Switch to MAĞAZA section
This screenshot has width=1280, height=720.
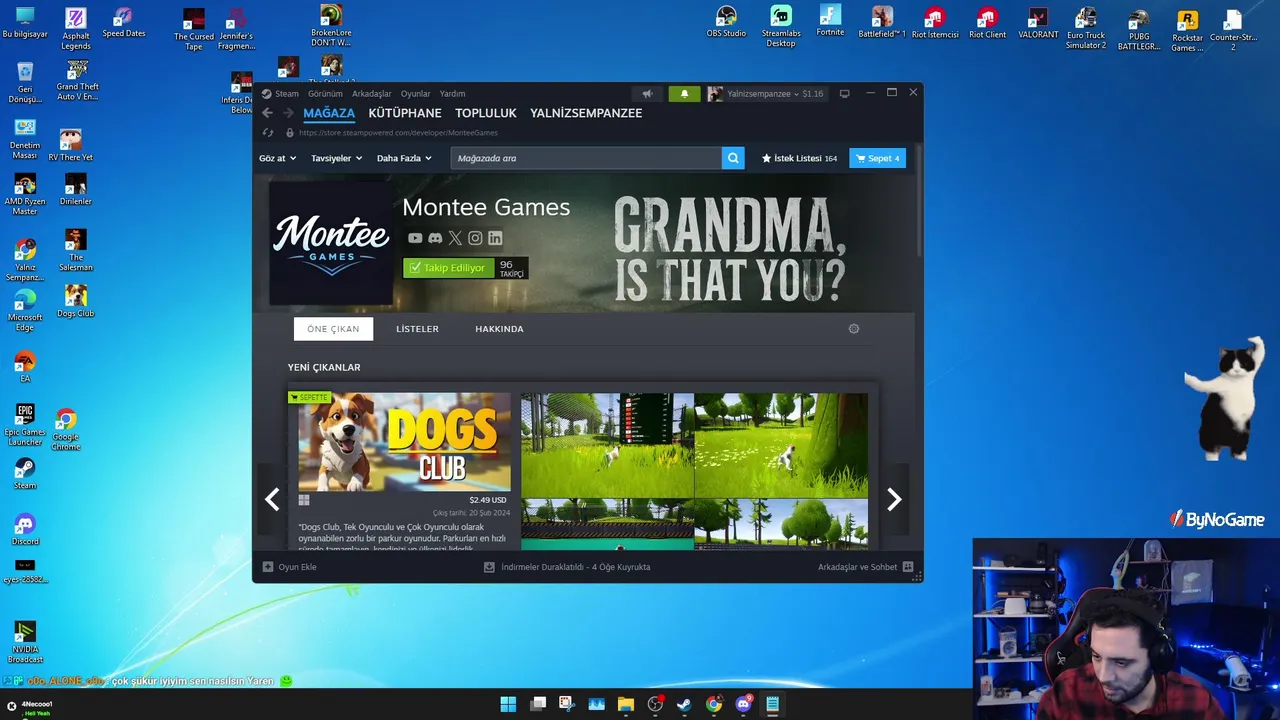(329, 113)
